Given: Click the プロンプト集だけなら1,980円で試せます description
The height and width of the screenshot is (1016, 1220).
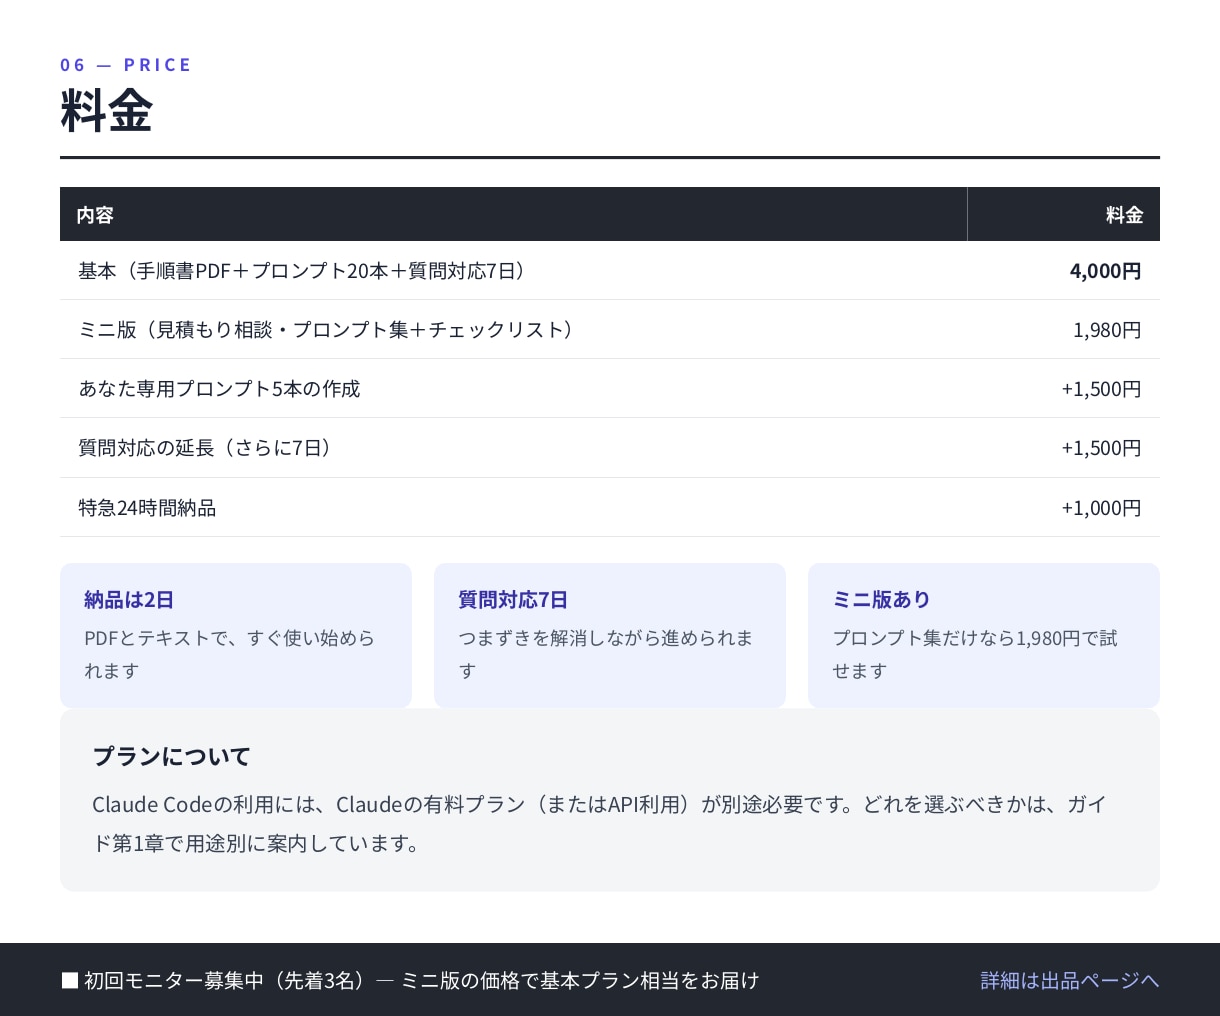Looking at the screenshot, I should click(x=975, y=654).
